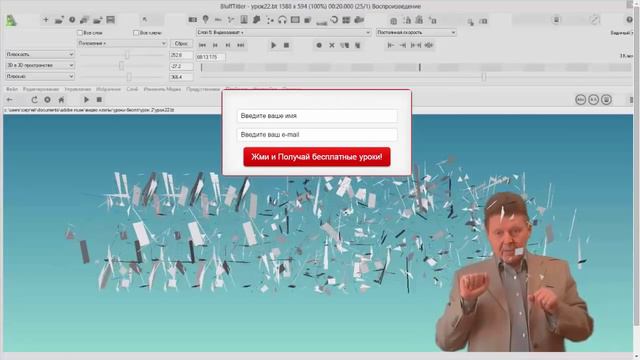This screenshot has width=640, height=360.
Task: Click the round record keyframe button
Action: coord(319,45)
